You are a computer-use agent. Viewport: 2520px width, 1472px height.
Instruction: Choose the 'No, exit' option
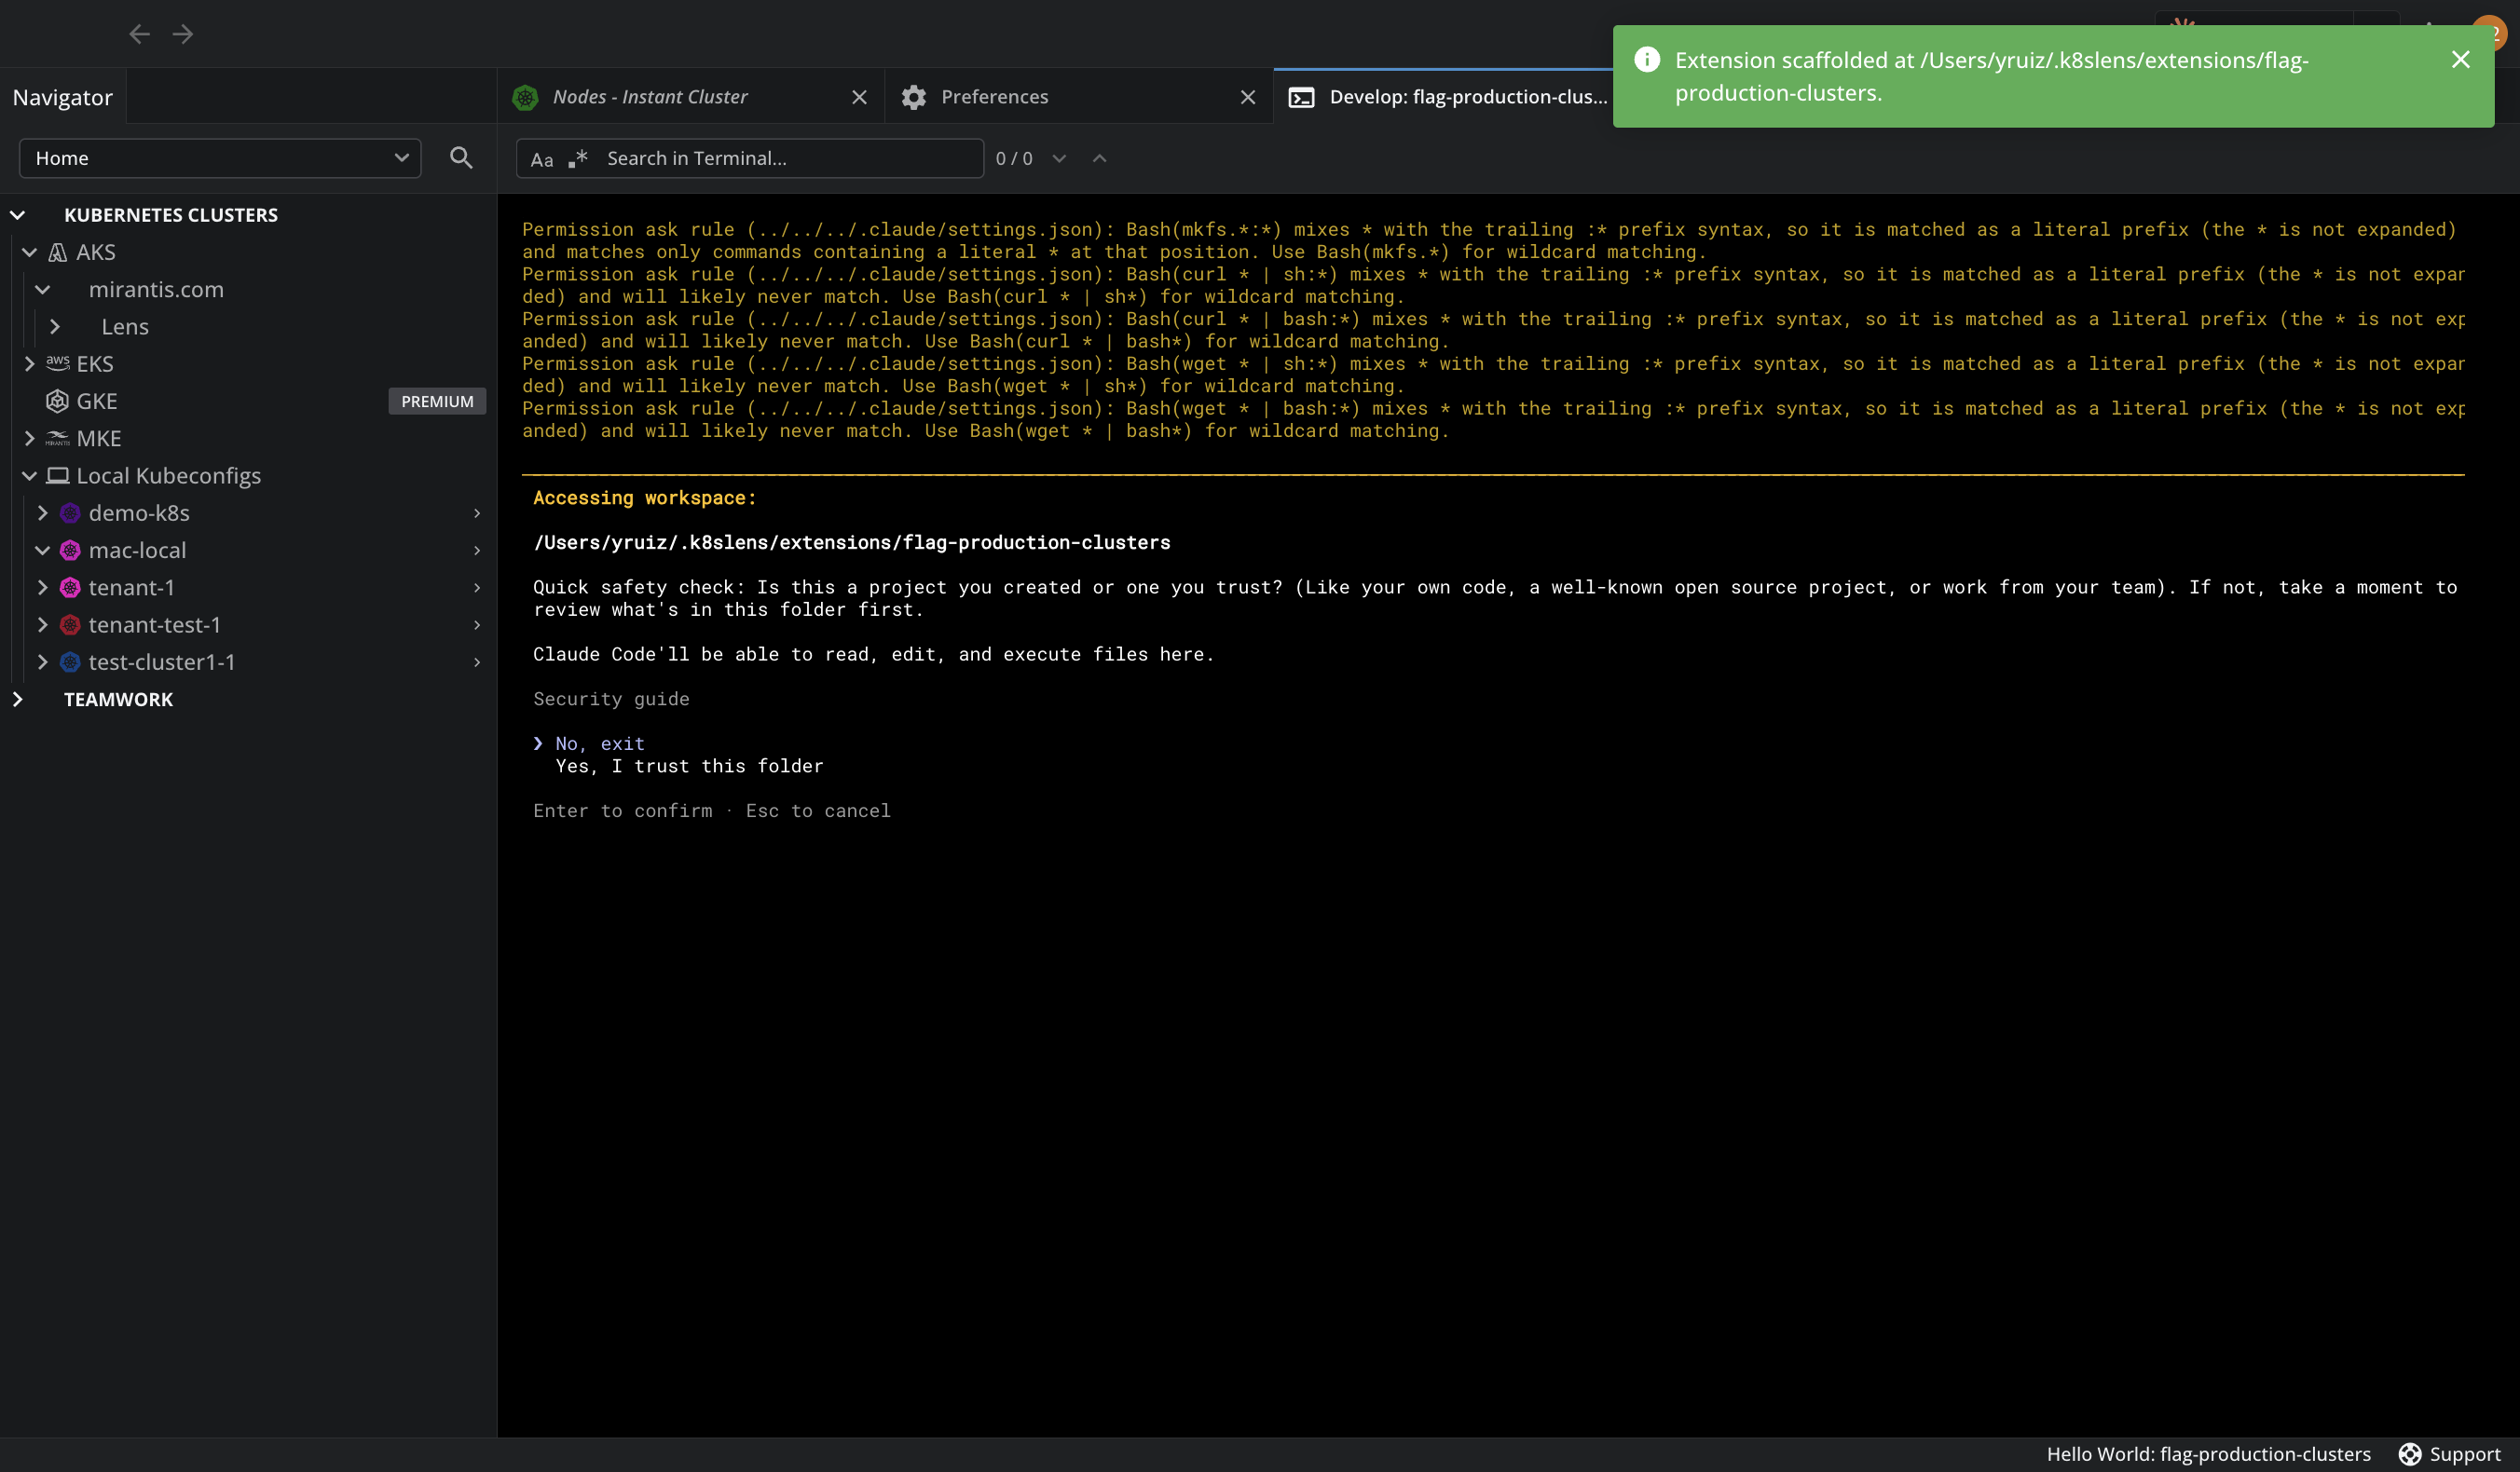600,744
